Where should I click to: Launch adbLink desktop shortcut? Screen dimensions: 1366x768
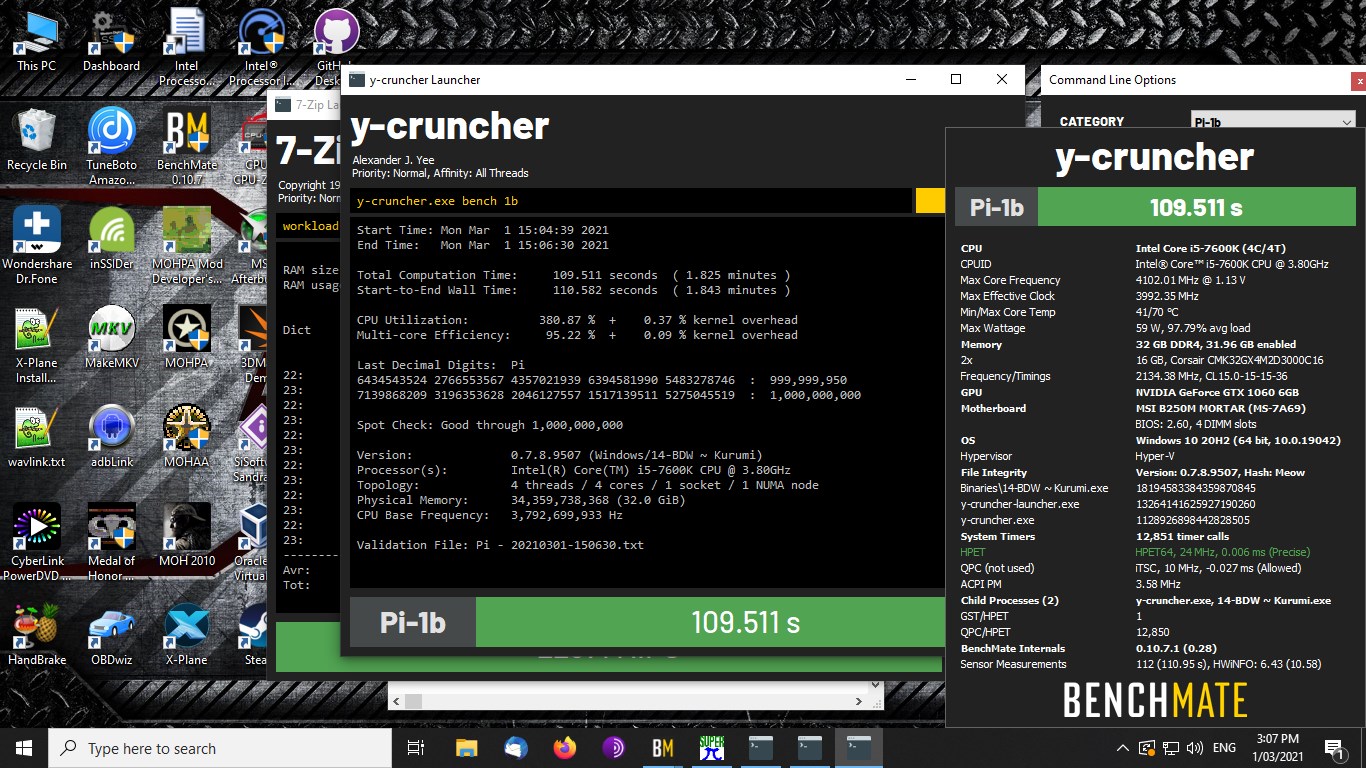[111, 436]
